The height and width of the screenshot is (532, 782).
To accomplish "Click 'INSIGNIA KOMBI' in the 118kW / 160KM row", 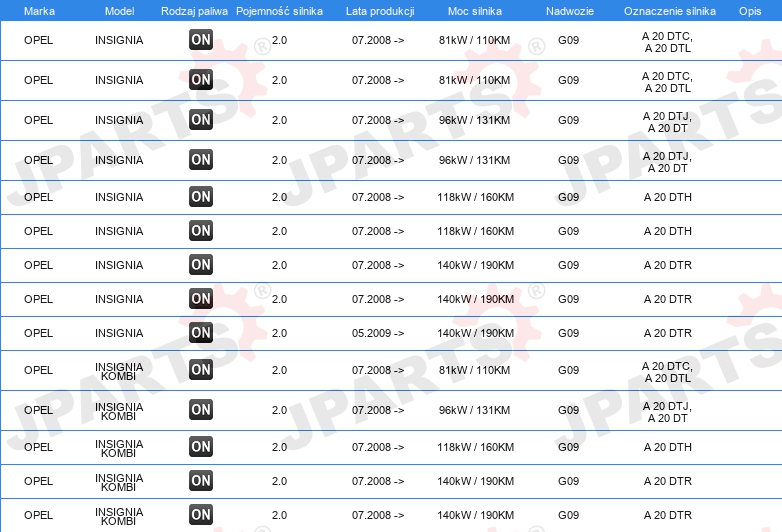I will [x=119, y=448].
